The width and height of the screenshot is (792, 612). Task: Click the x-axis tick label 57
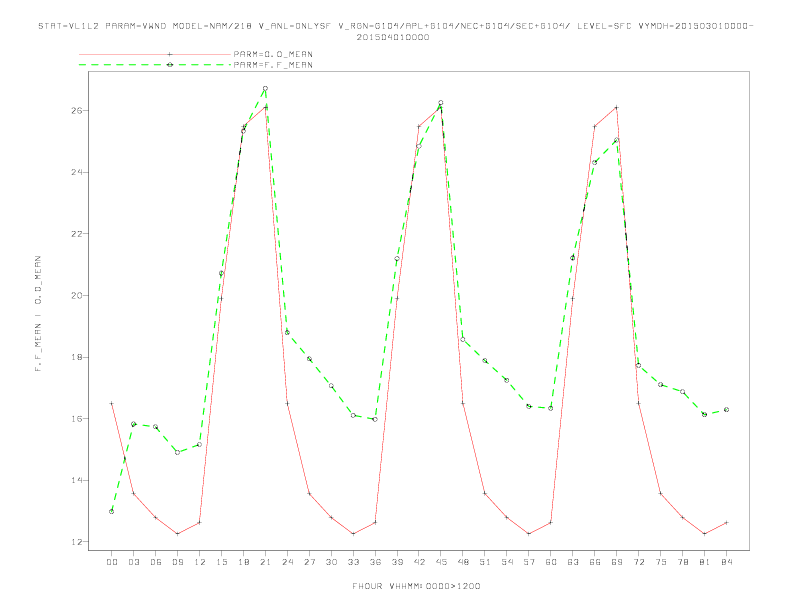[x=529, y=562]
